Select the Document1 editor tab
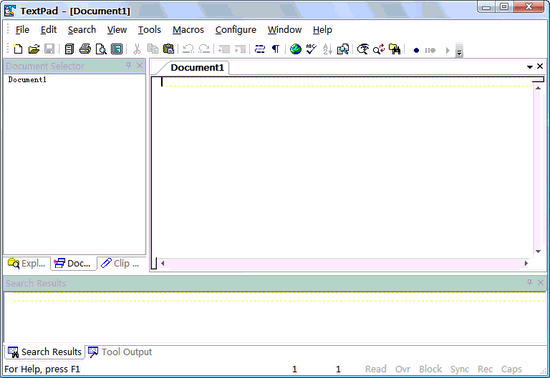Viewport: 550px width, 378px height. pos(197,68)
